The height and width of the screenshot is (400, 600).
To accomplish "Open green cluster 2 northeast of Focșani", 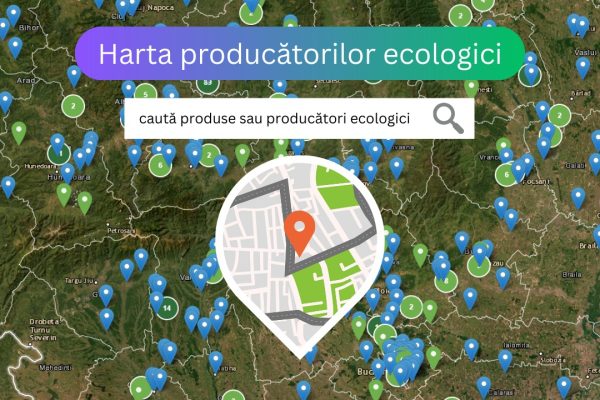I will click(558, 116).
